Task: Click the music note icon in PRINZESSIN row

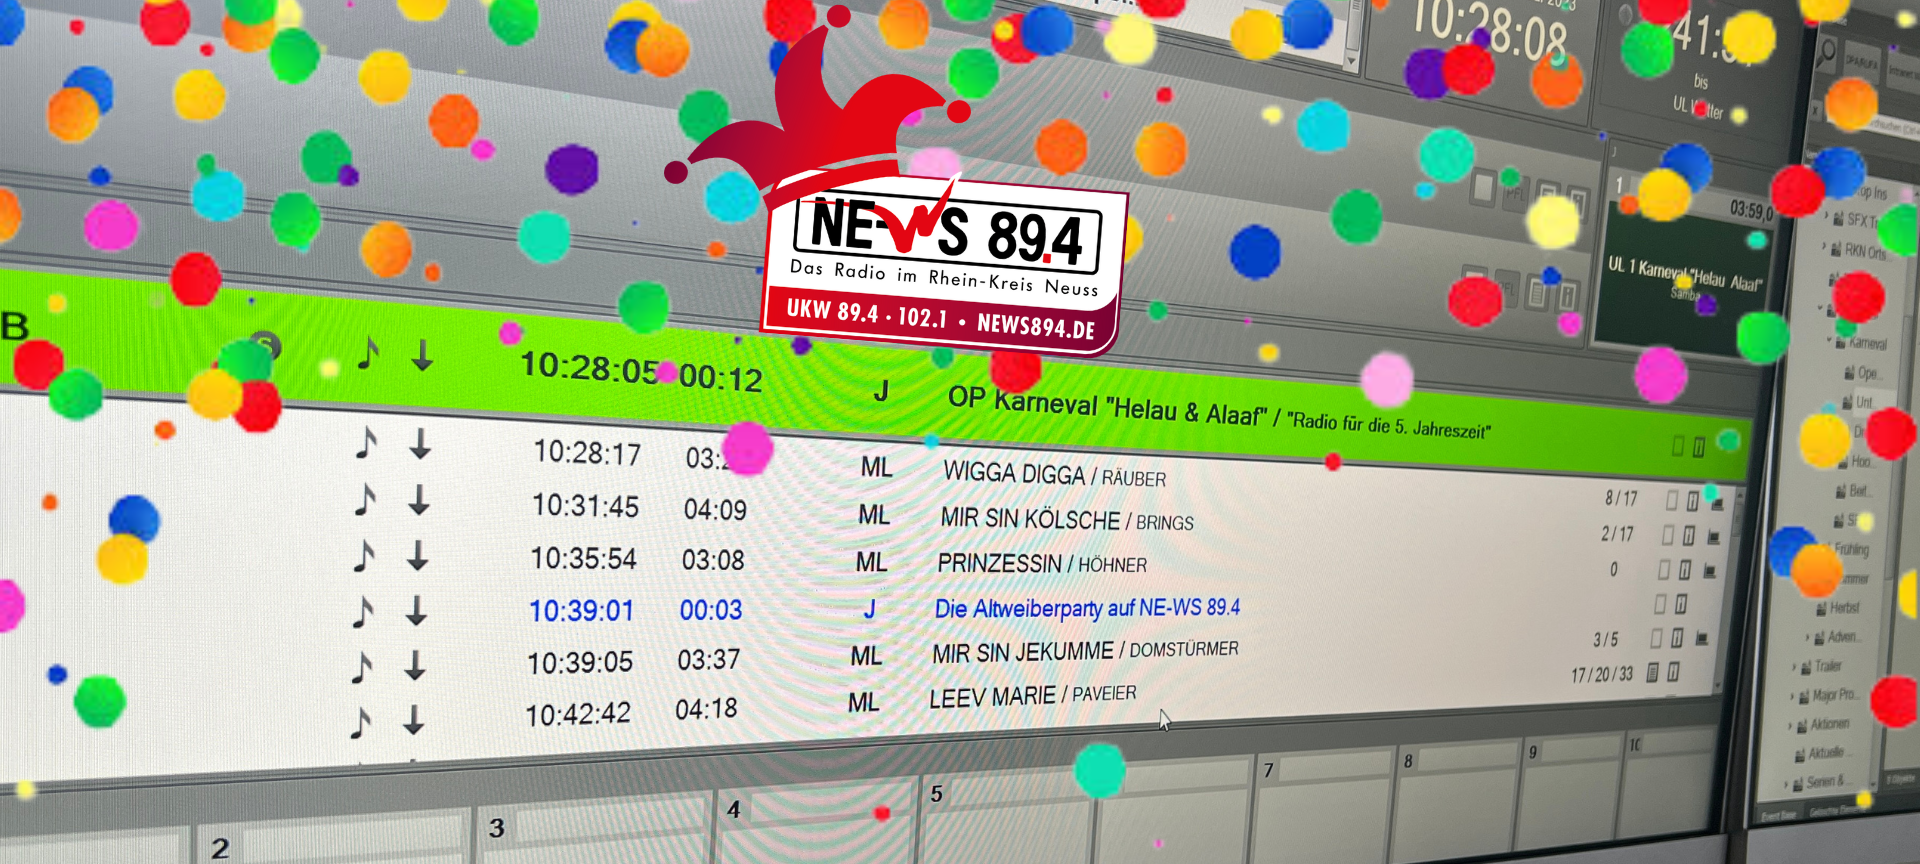Action: tap(364, 554)
